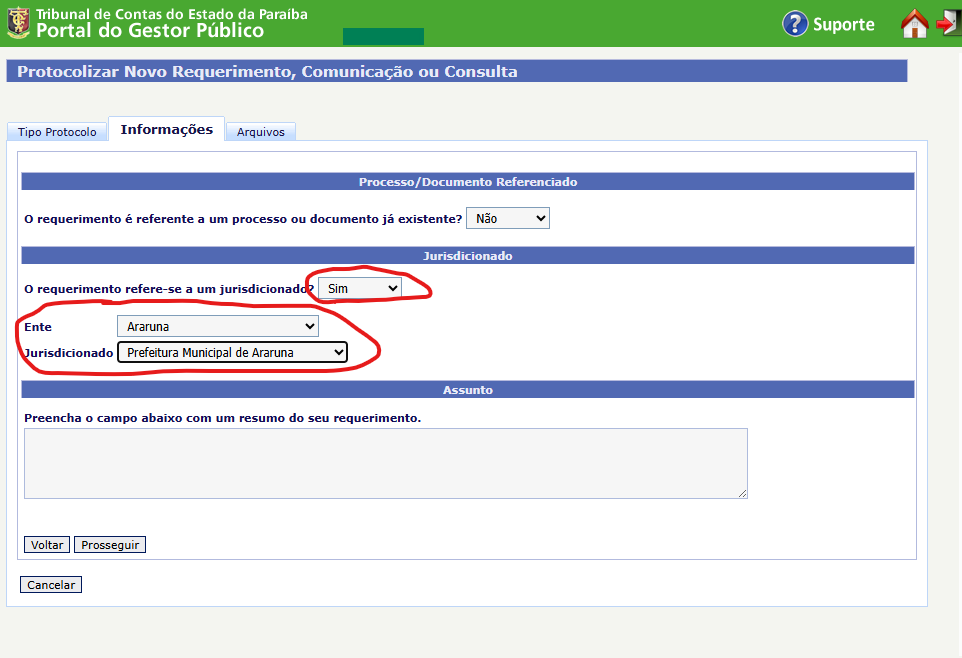This screenshot has width=962, height=658.
Task: Click the Processo/Documento Referenciado section header
Action: (468, 182)
